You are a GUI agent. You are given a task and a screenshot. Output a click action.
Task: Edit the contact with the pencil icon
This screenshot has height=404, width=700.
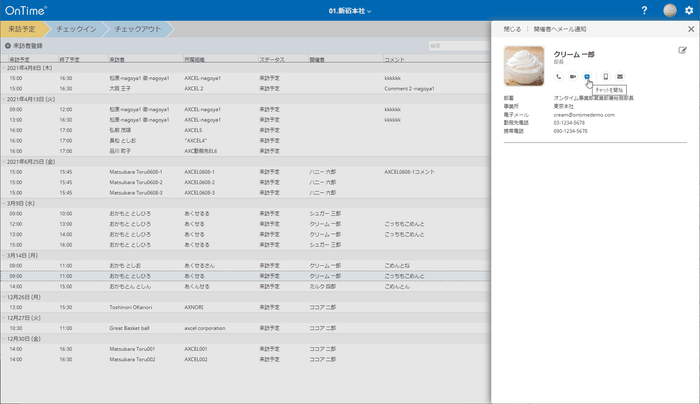pyautogui.click(x=682, y=50)
